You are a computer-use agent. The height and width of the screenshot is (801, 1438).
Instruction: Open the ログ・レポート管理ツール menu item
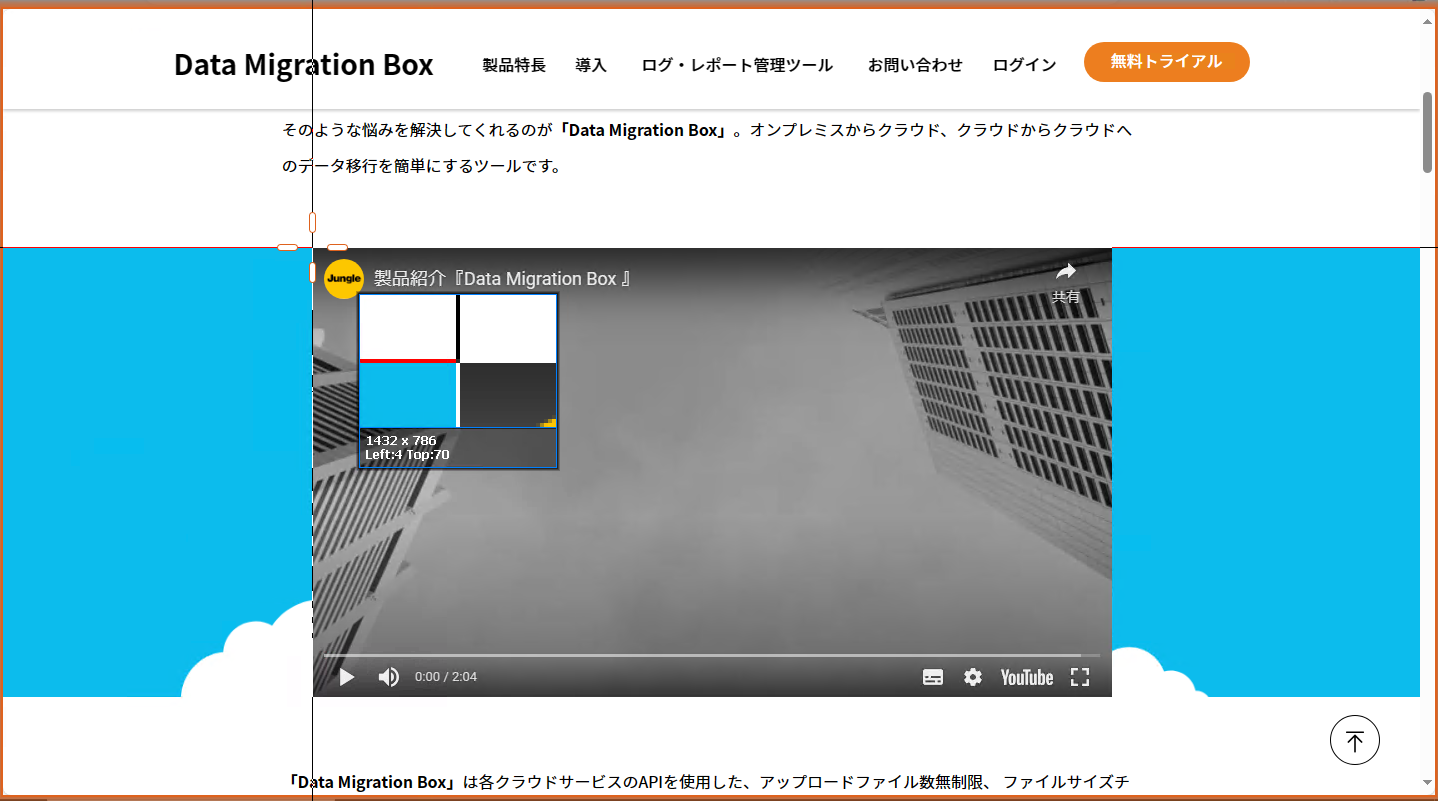click(x=737, y=65)
